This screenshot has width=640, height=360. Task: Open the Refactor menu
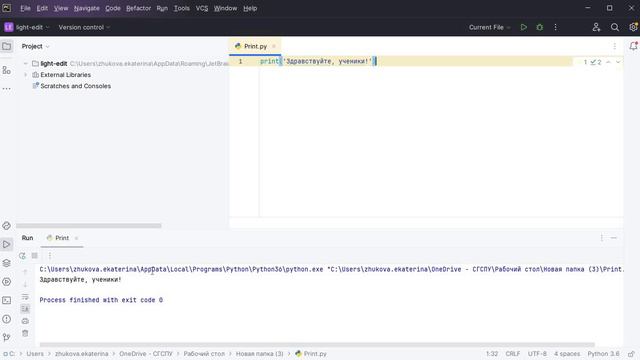[x=138, y=8]
